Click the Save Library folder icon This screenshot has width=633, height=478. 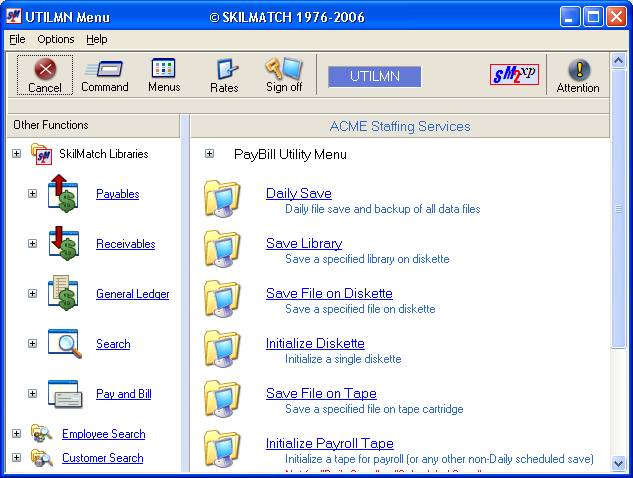coord(222,249)
